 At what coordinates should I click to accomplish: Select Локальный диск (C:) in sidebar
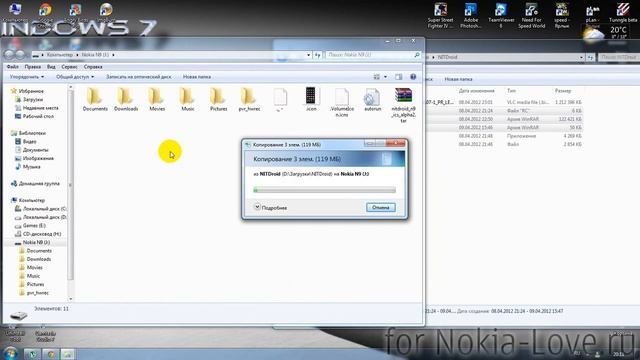[x=44, y=209]
